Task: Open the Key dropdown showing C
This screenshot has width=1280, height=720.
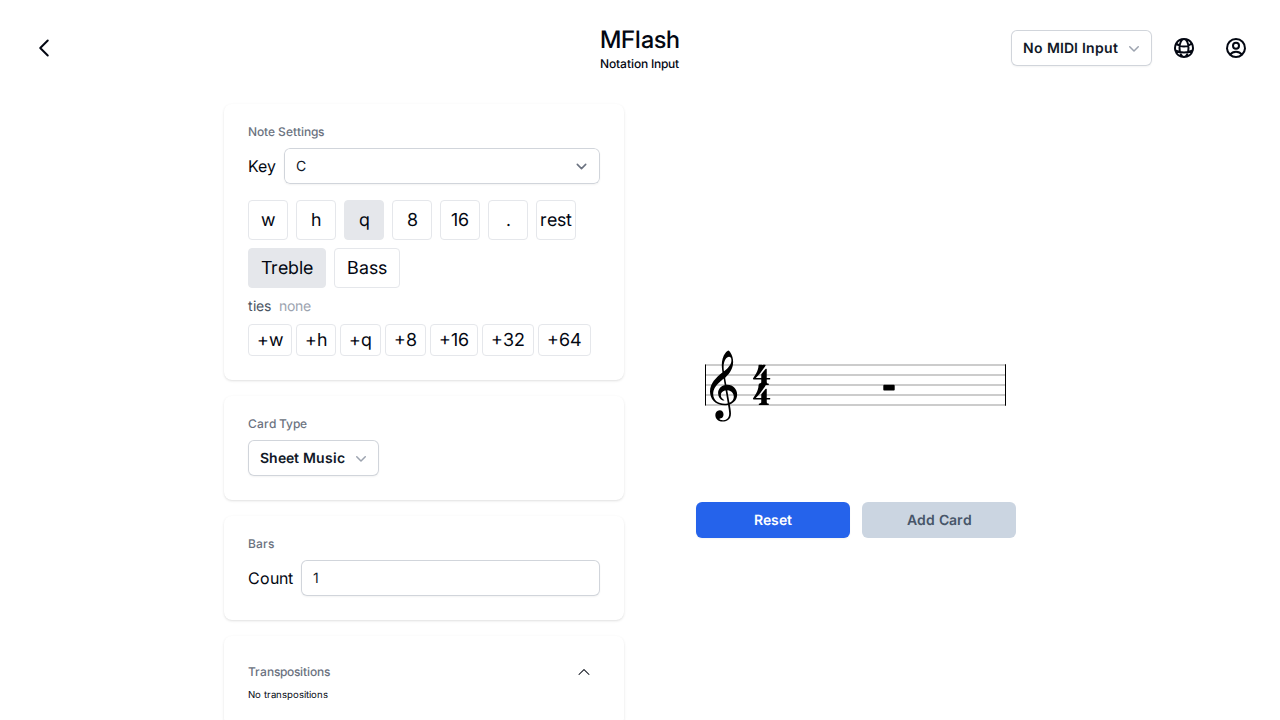Action: (x=442, y=166)
